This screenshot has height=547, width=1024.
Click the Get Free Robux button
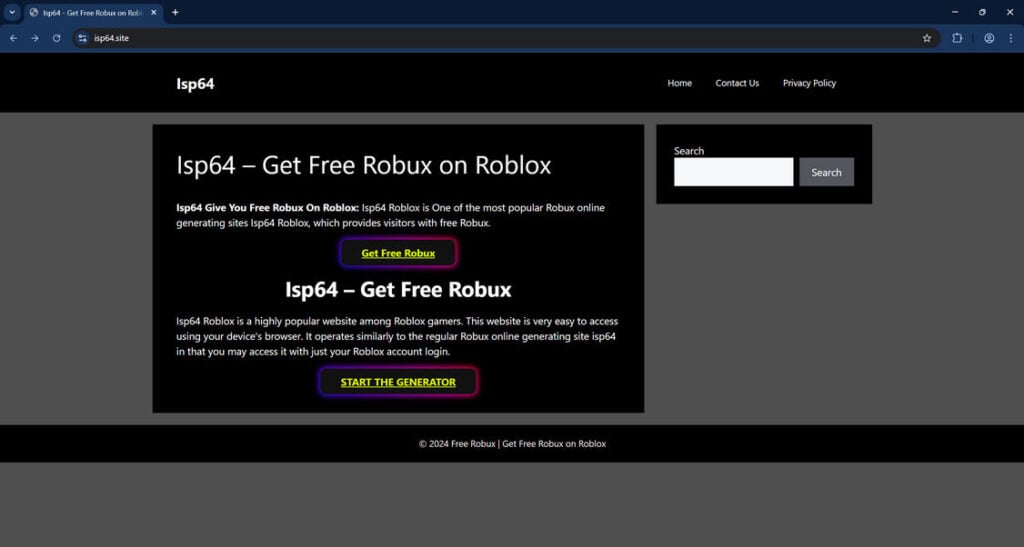(x=398, y=253)
